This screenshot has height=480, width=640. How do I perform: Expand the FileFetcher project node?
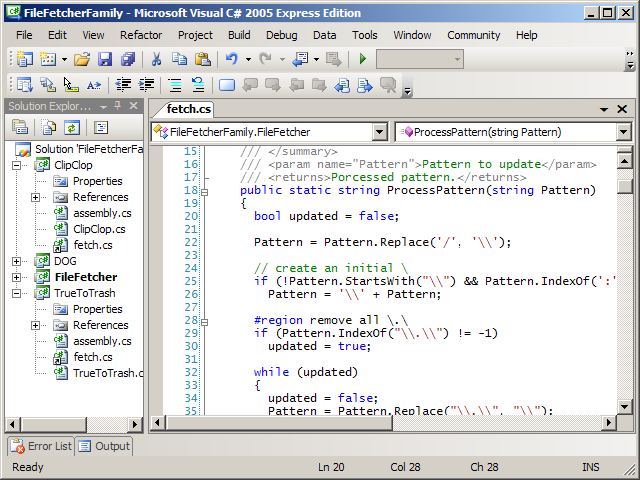16,277
